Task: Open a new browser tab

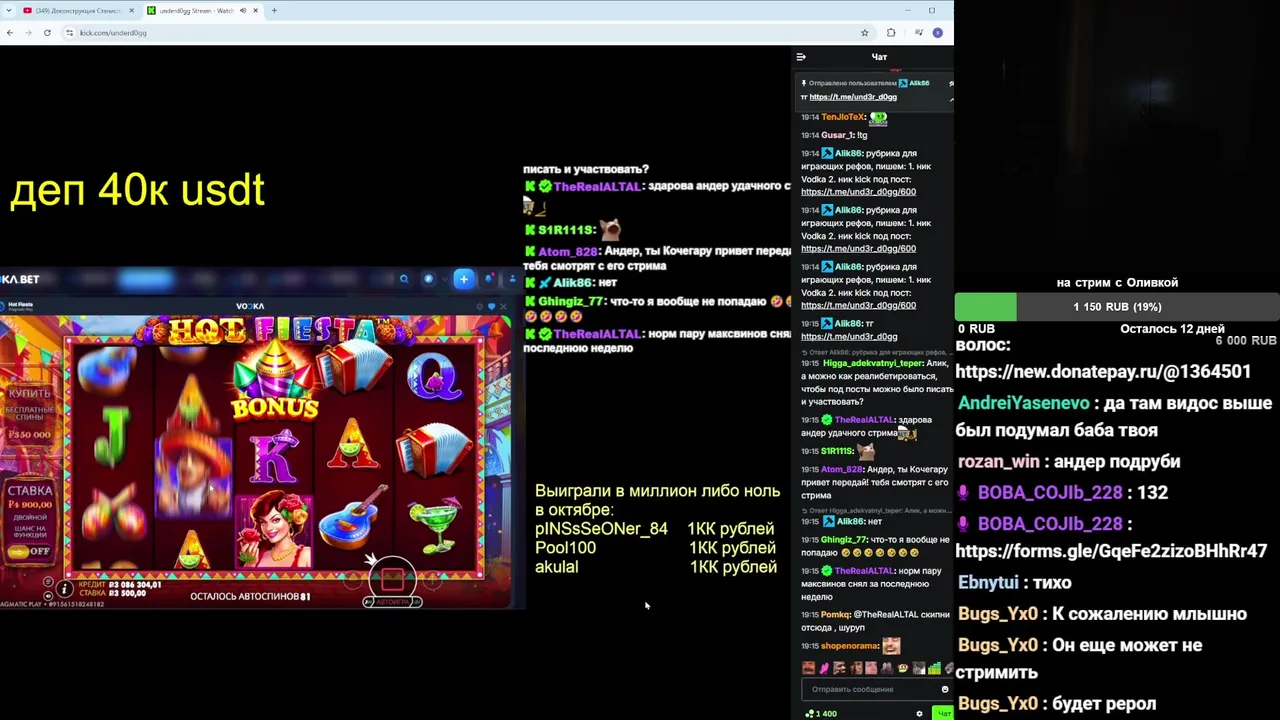Action: [x=274, y=11]
